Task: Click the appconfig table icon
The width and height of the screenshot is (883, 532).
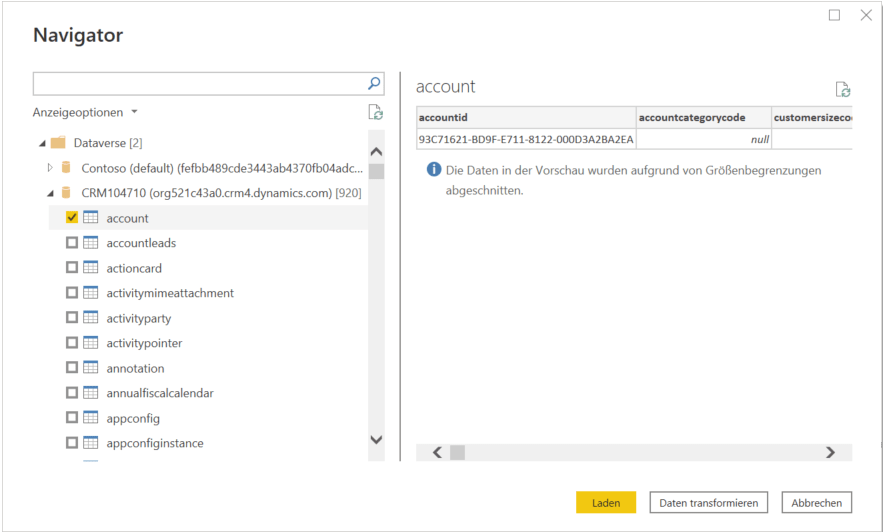Action: 91,418
